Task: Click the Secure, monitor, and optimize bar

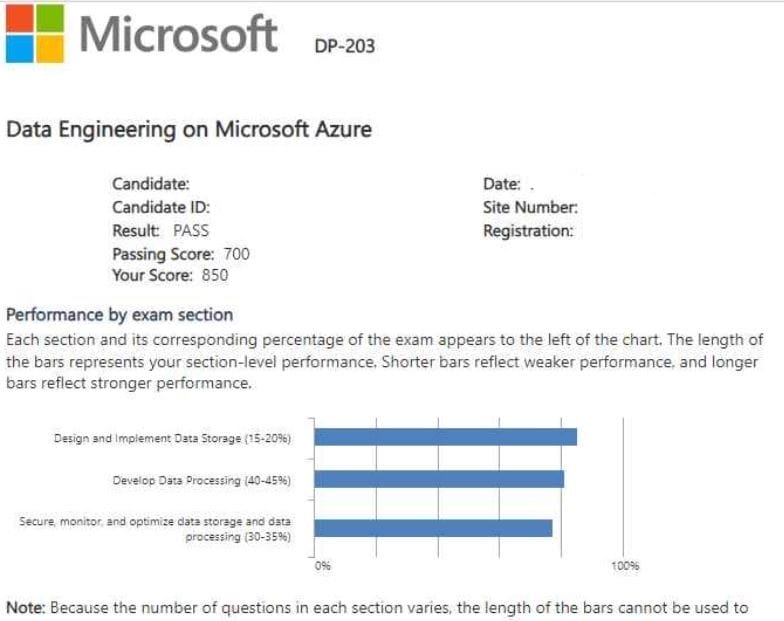Action: (433, 527)
